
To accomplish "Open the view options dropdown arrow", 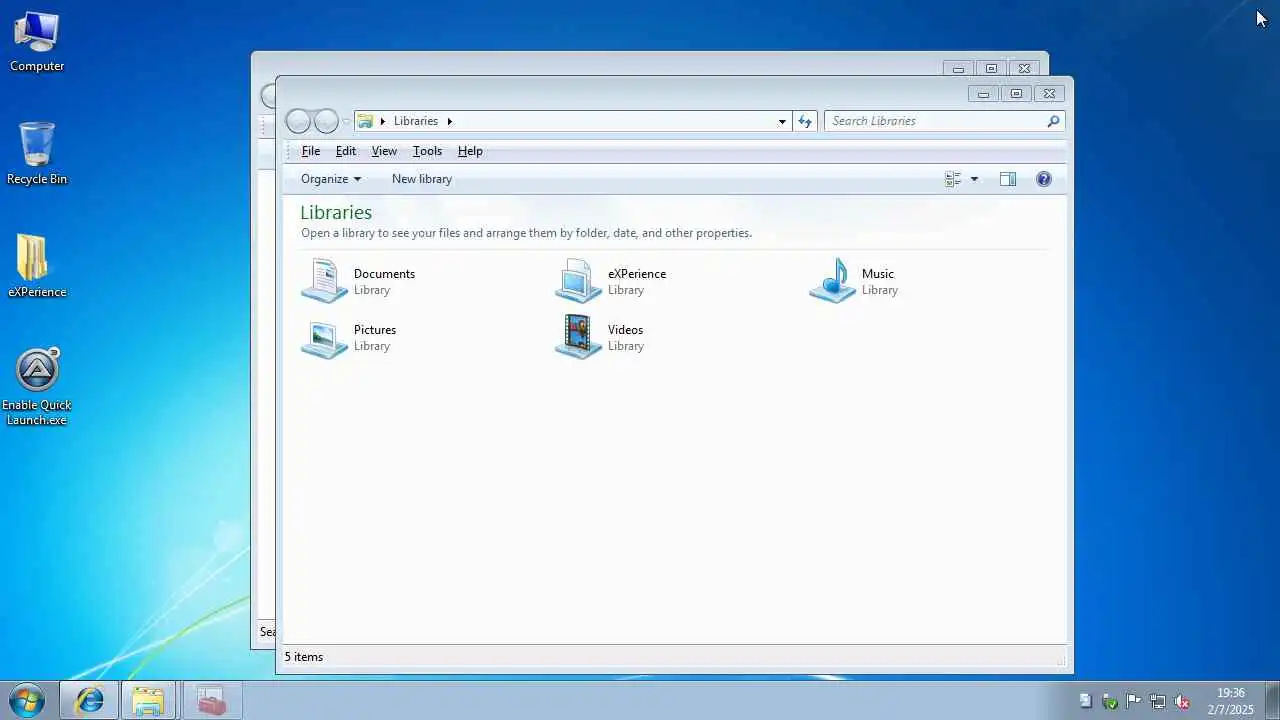I will pyautogui.click(x=975, y=179).
